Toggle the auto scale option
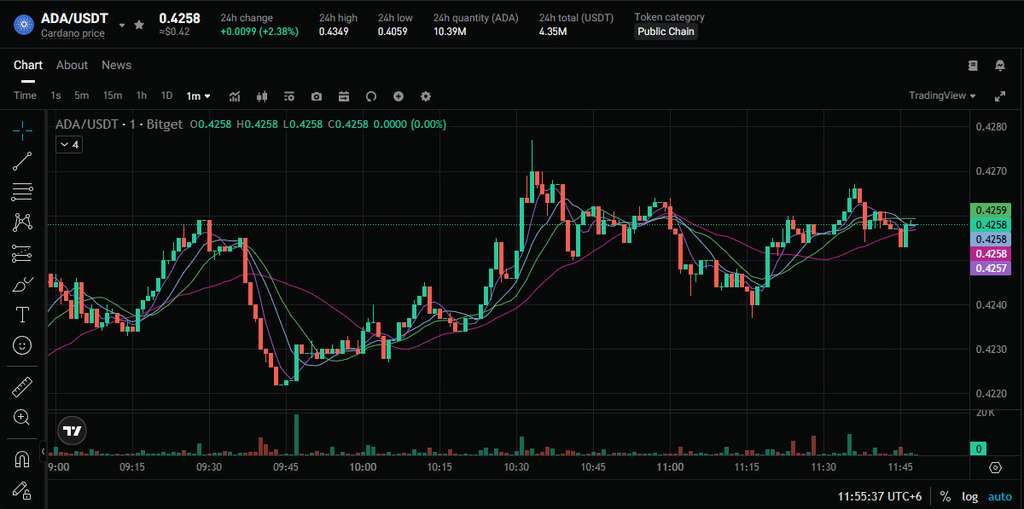This screenshot has height=509, width=1024. [1000, 496]
